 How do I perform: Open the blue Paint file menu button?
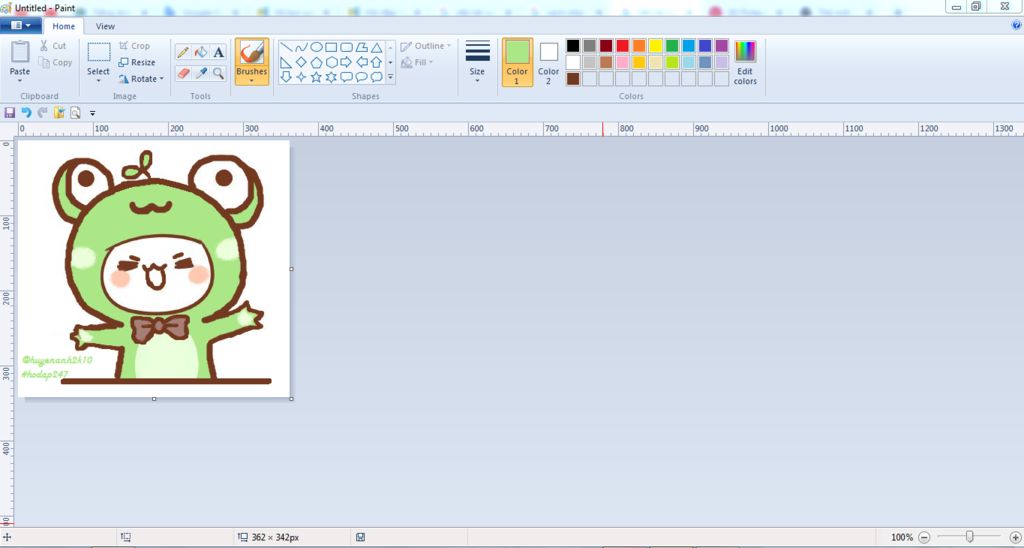click(21, 25)
